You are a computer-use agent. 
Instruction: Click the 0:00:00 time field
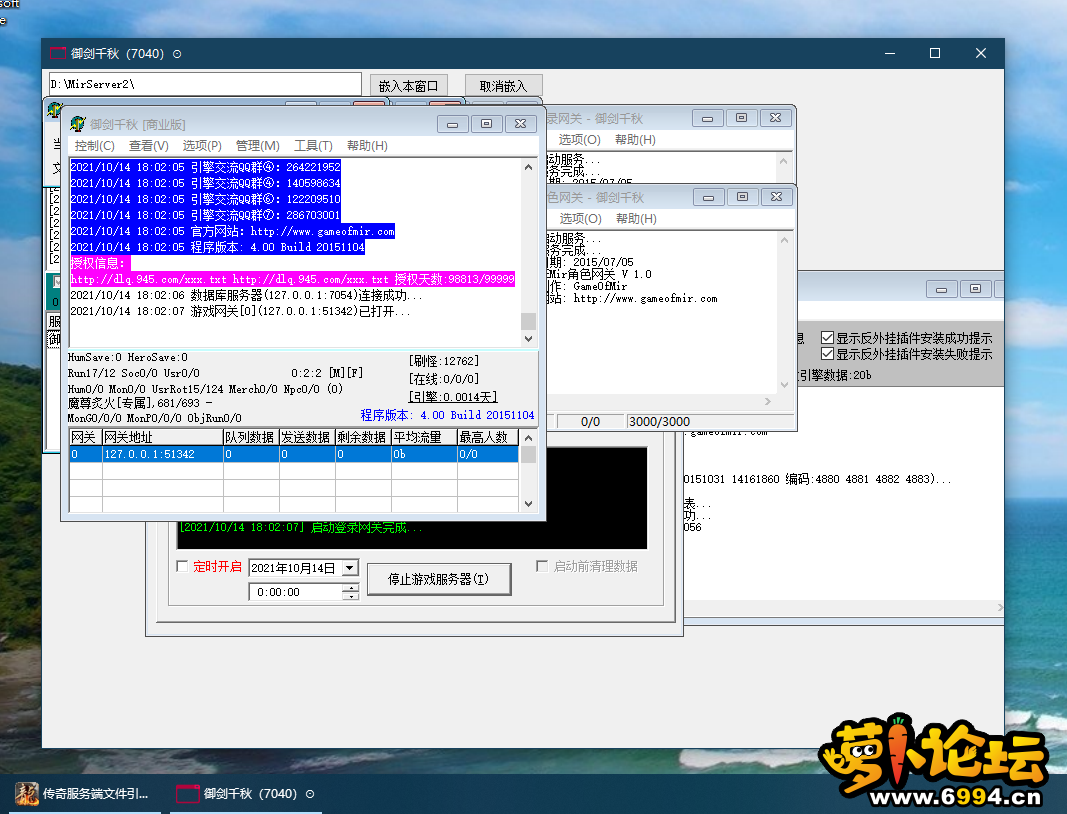coord(296,592)
